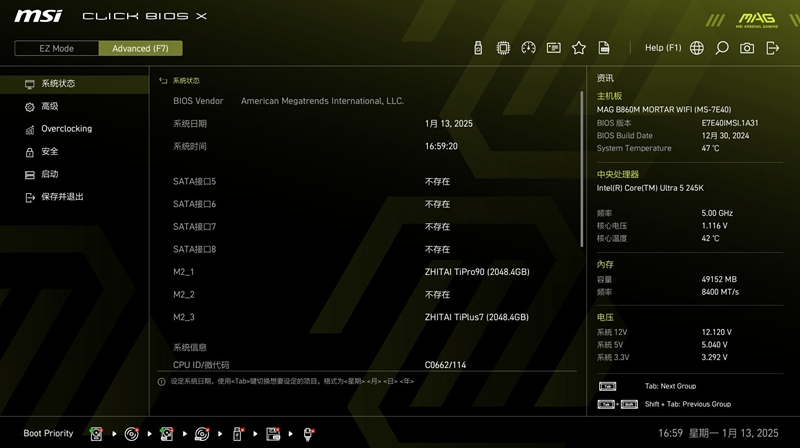Open Help (F1)
This screenshot has width=800, height=448.
point(662,48)
